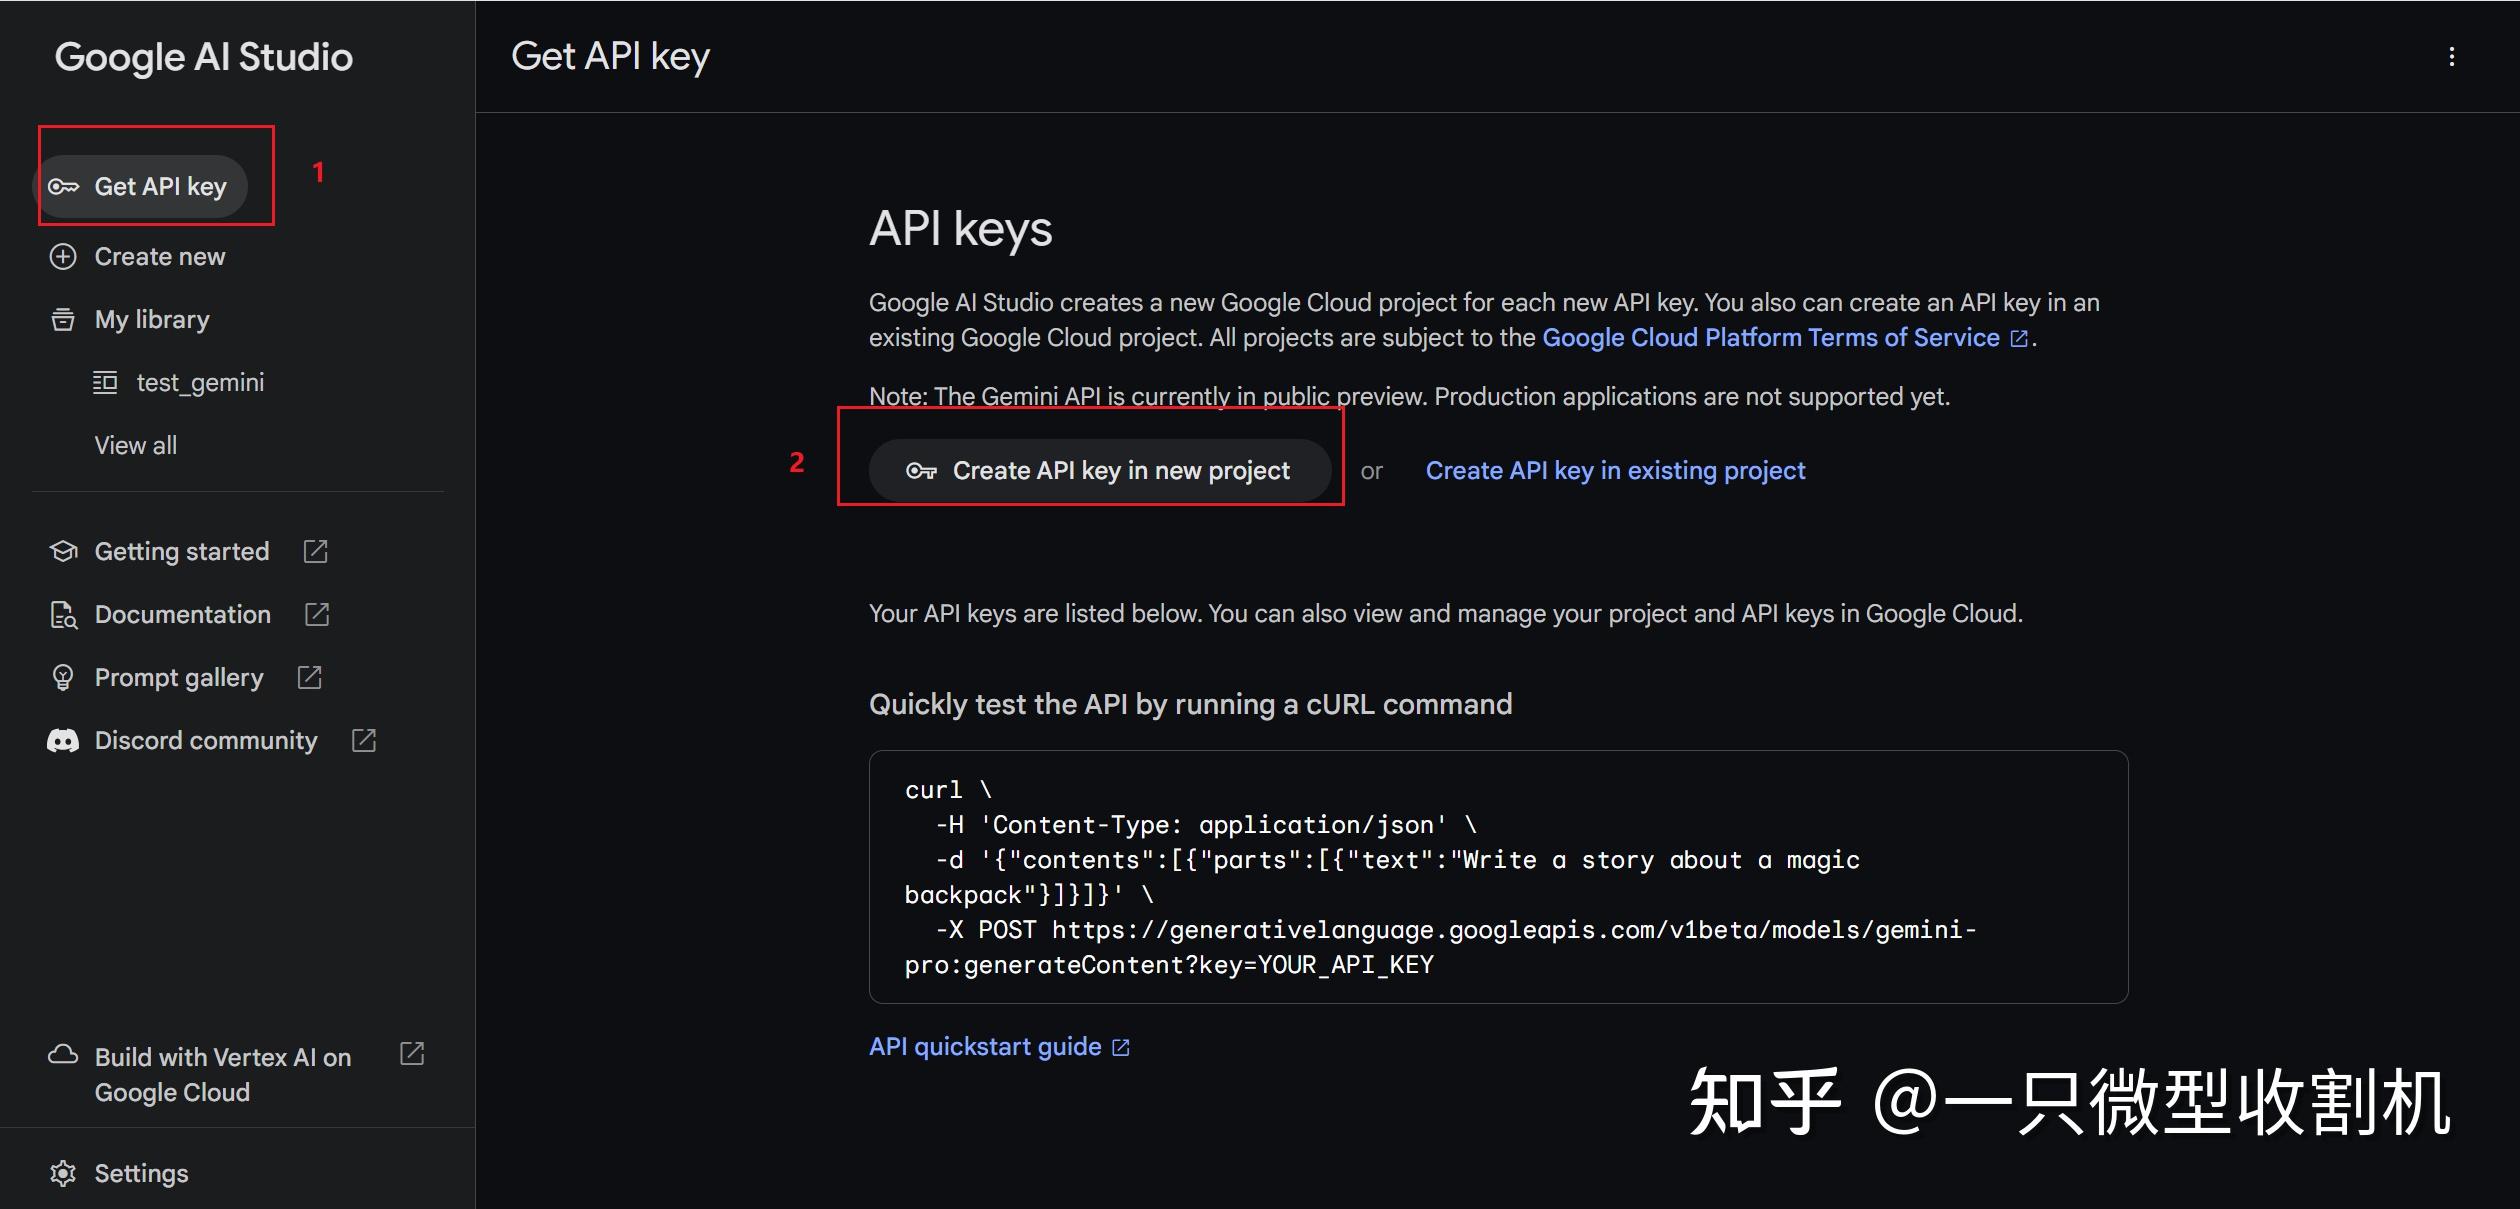
Task: Select the Get API key key icon
Action: click(63, 186)
